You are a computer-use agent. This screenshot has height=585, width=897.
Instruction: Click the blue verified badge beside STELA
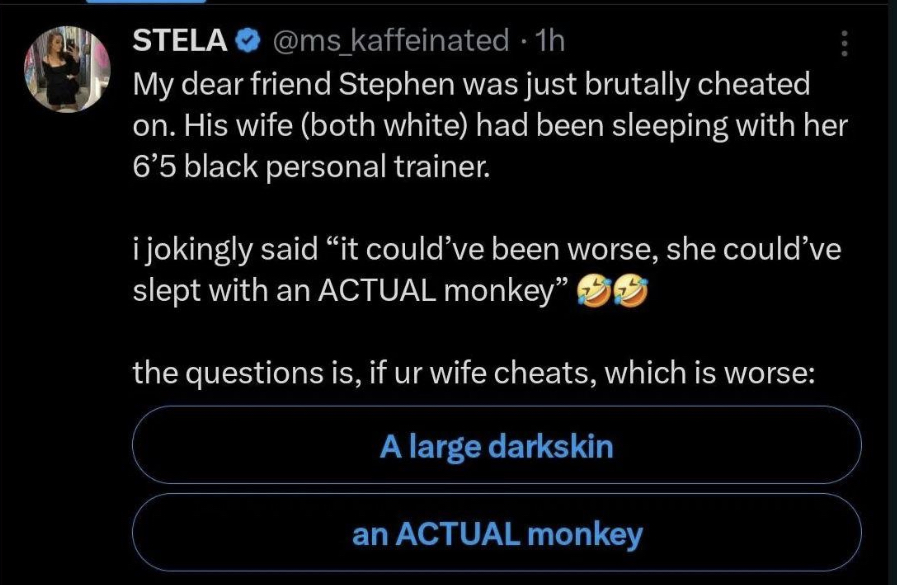248,41
